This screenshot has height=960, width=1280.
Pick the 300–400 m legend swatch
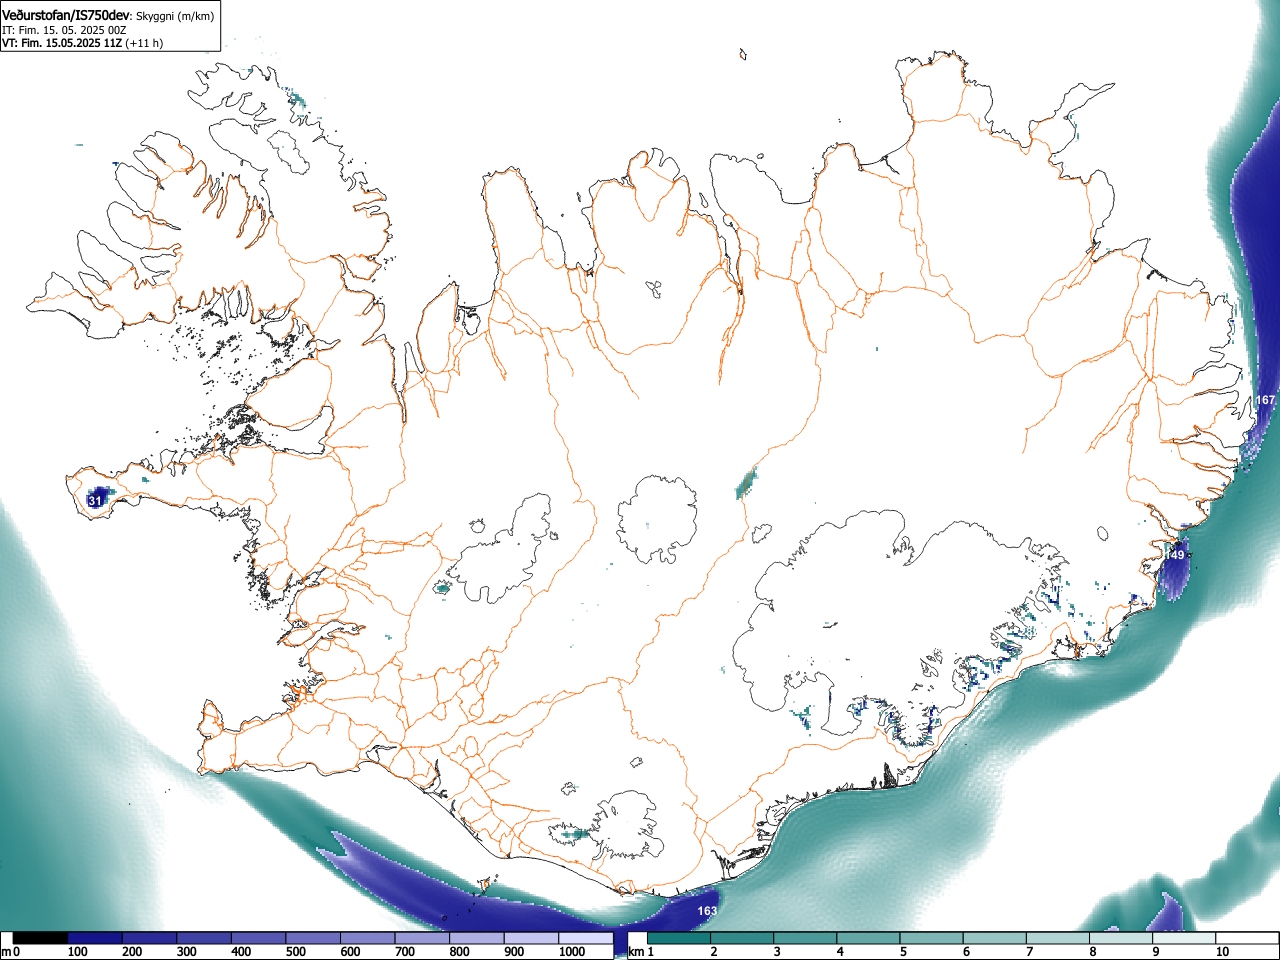click(204, 938)
